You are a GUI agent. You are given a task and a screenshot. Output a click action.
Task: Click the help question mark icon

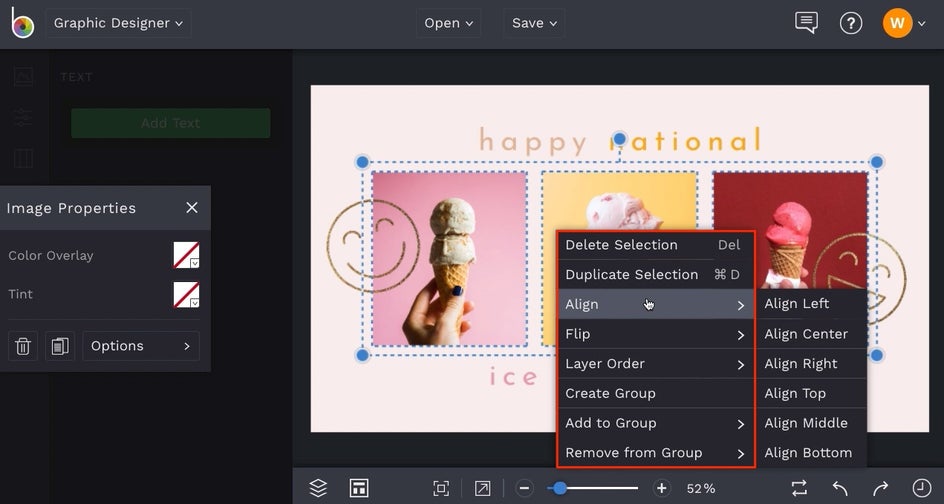point(851,23)
